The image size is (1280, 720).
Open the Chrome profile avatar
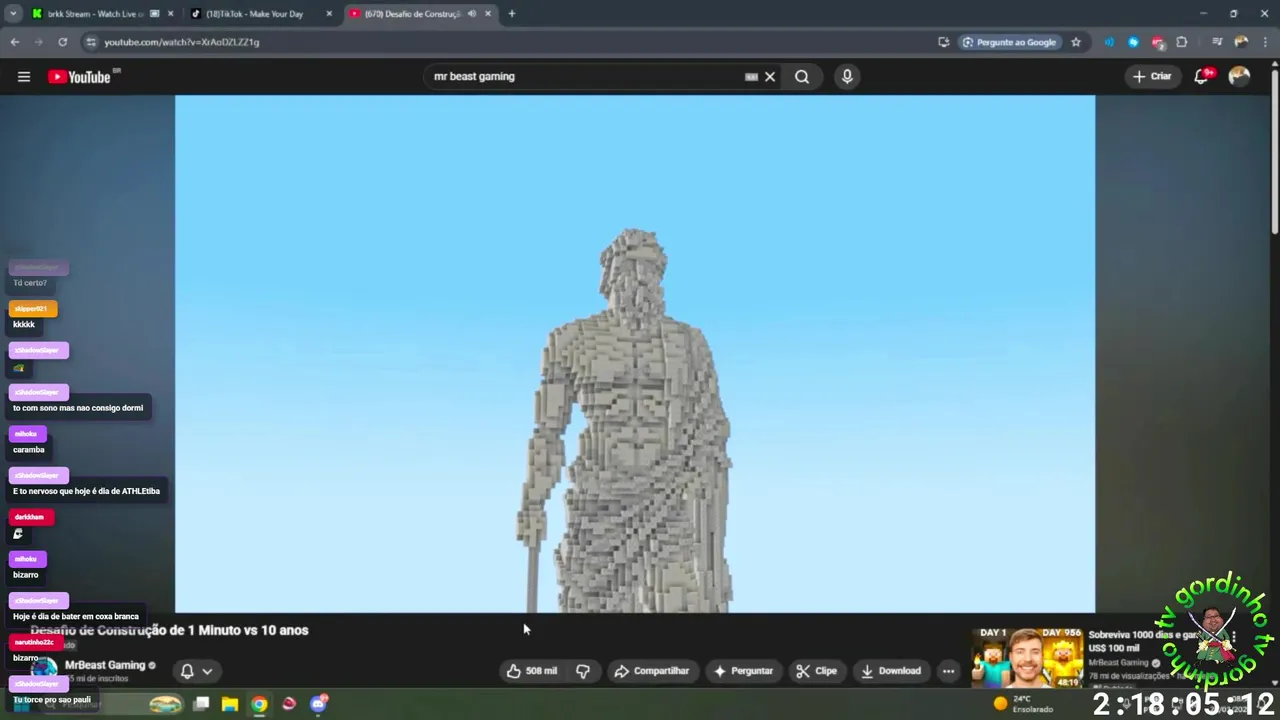click(1241, 42)
